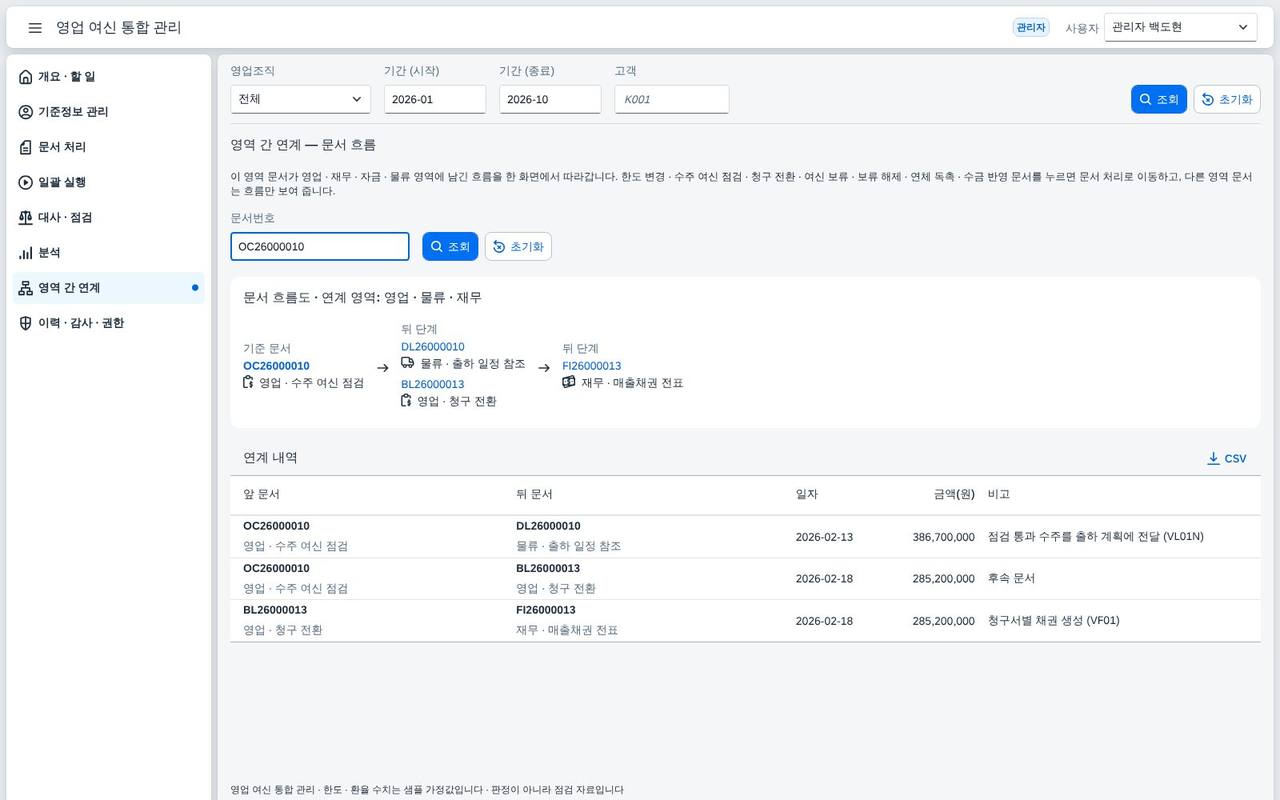Click the 문서번호 input containing OC26000010
Image resolution: width=1280 pixels, height=800 pixels.
point(320,246)
